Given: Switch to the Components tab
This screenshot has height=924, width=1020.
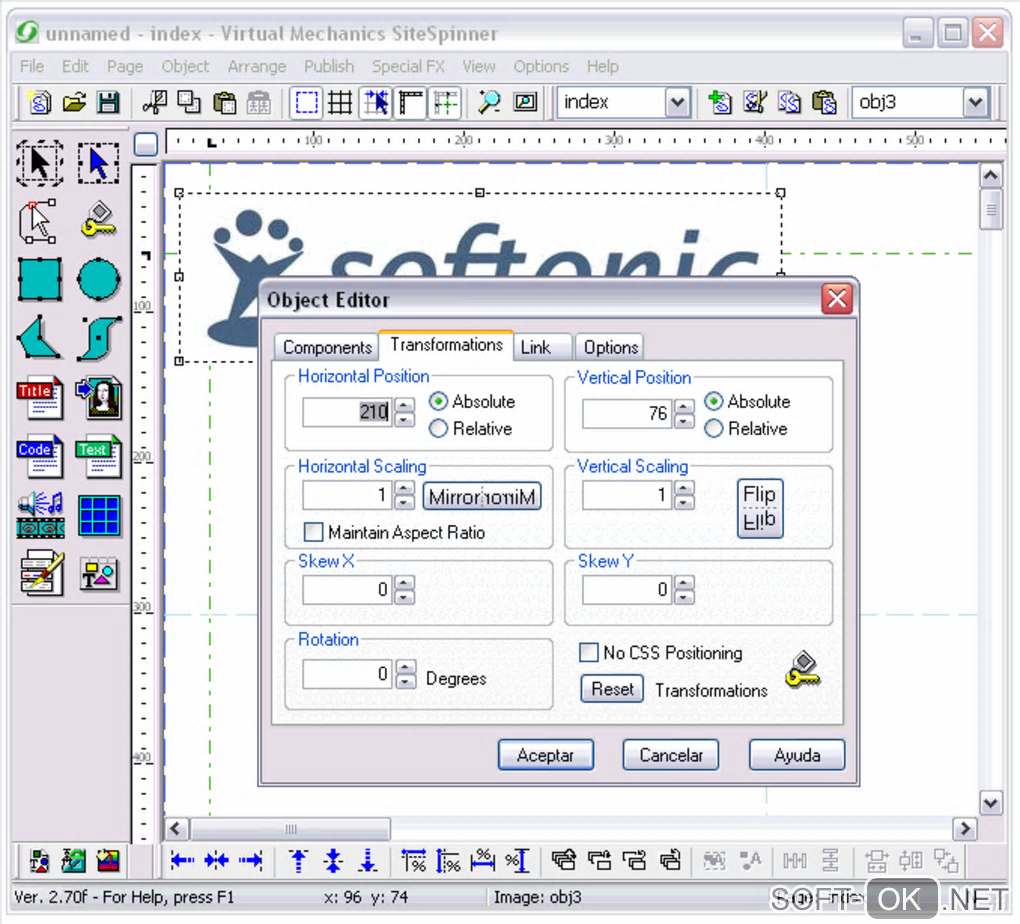Looking at the screenshot, I should pos(327,347).
